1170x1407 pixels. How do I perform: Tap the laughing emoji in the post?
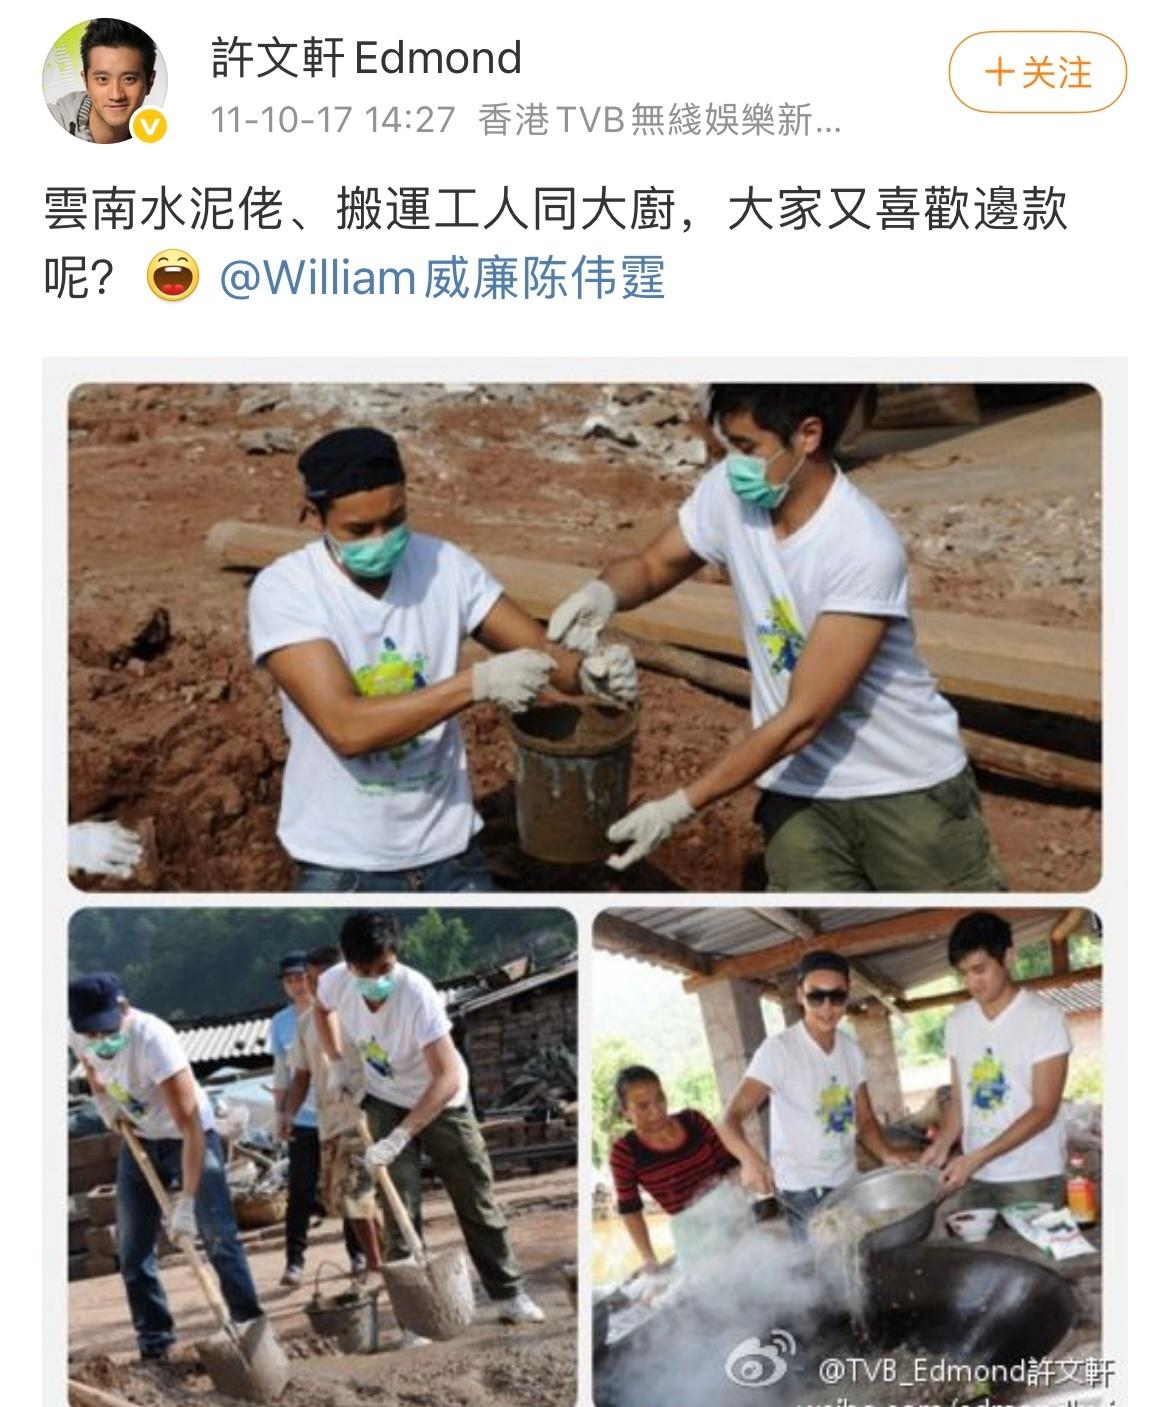click(174, 278)
